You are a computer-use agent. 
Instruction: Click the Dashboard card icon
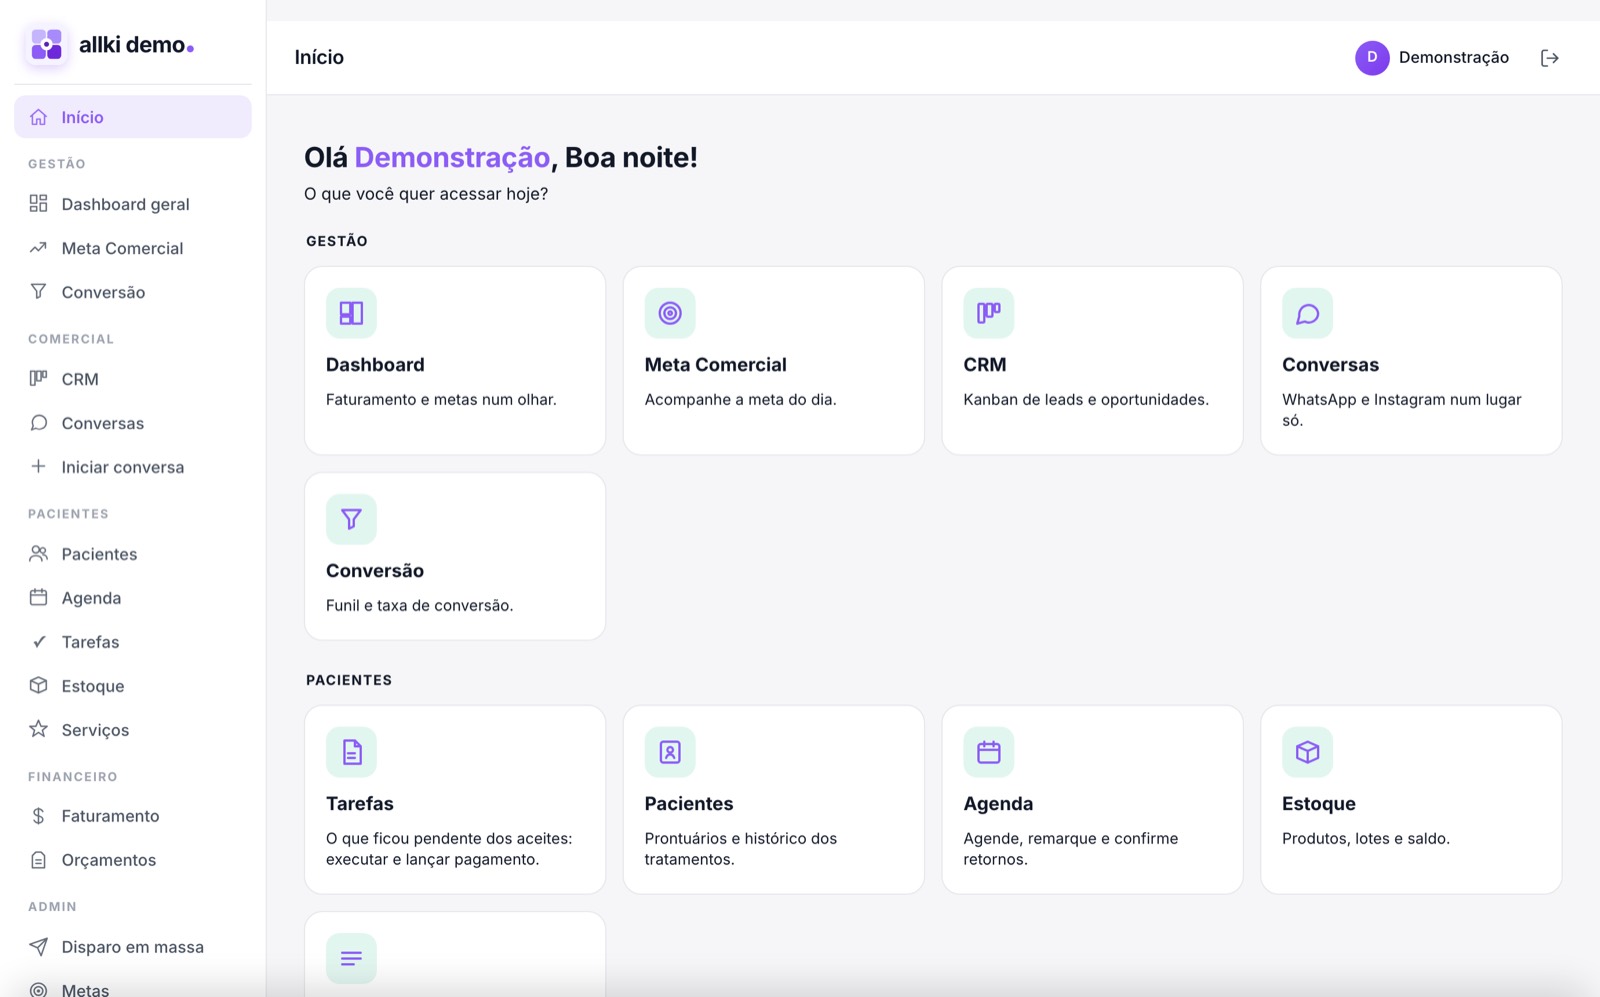351,313
